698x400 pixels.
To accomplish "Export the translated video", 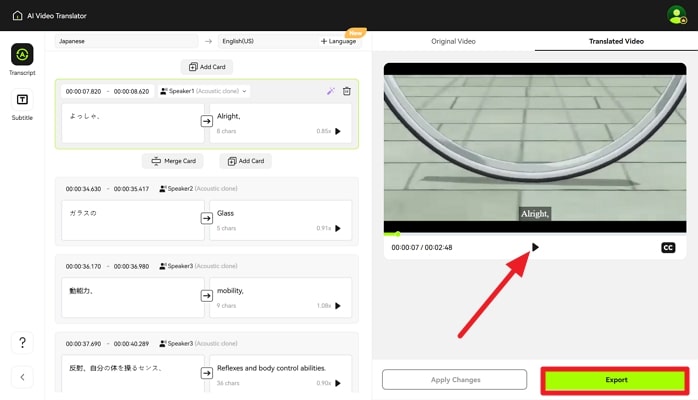I will (615, 380).
